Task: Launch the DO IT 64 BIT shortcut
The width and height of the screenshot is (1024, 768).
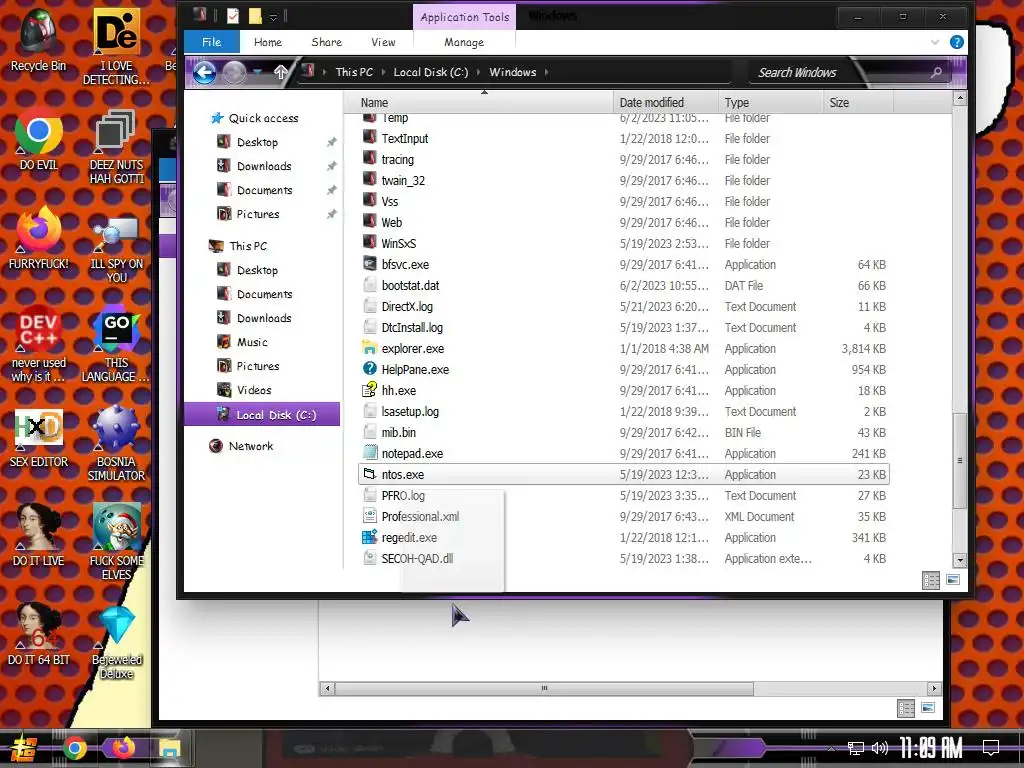Action: click(x=39, y=633)
